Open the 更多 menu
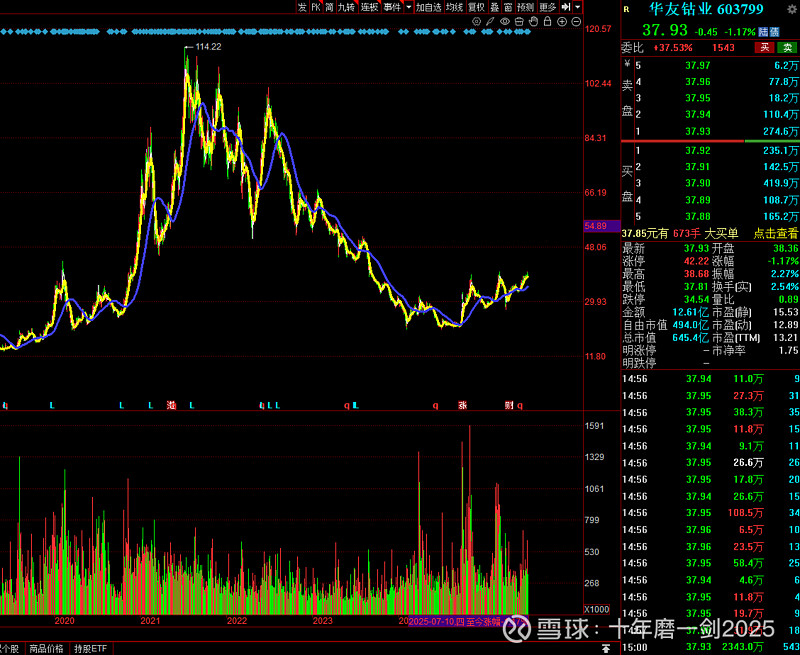 tap(548, 7)
